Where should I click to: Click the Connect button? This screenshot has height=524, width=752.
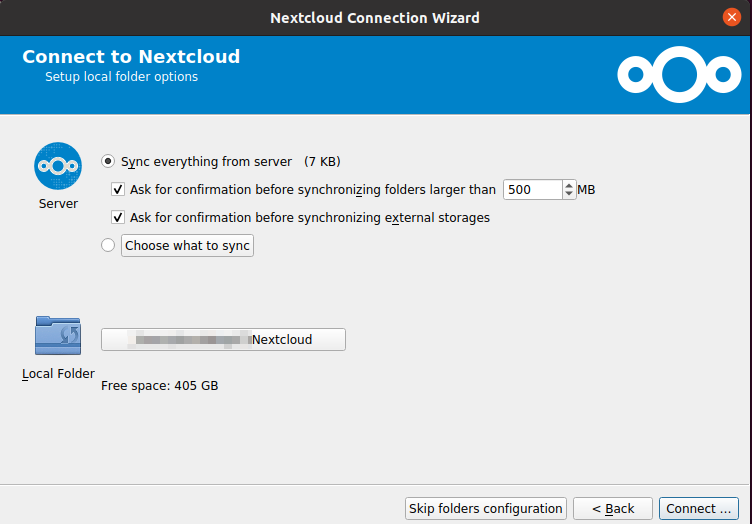pos(698,508)
